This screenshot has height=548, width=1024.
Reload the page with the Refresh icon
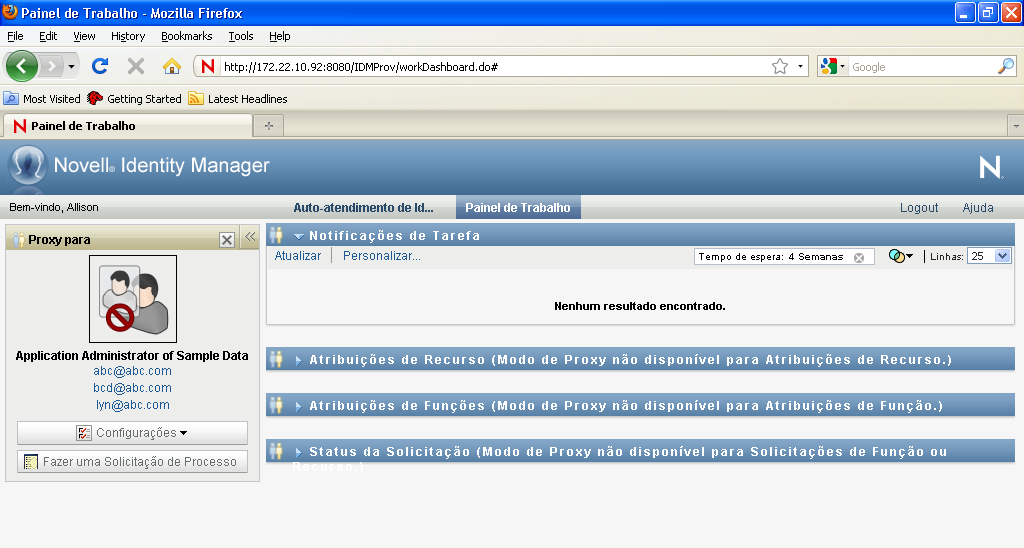100,66
